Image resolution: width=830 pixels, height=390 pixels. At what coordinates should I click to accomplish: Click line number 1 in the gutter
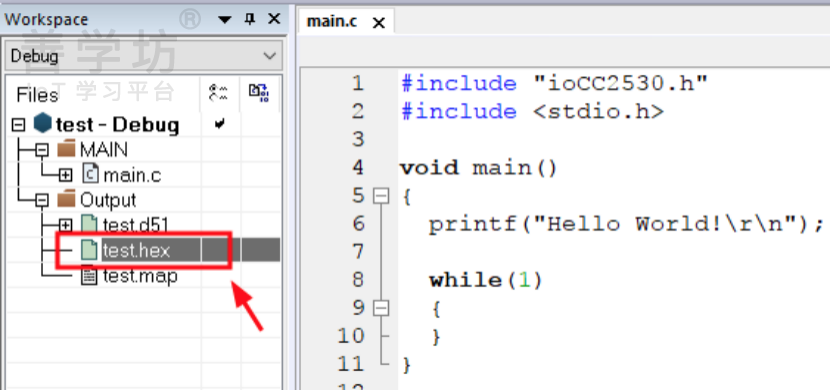358,84
